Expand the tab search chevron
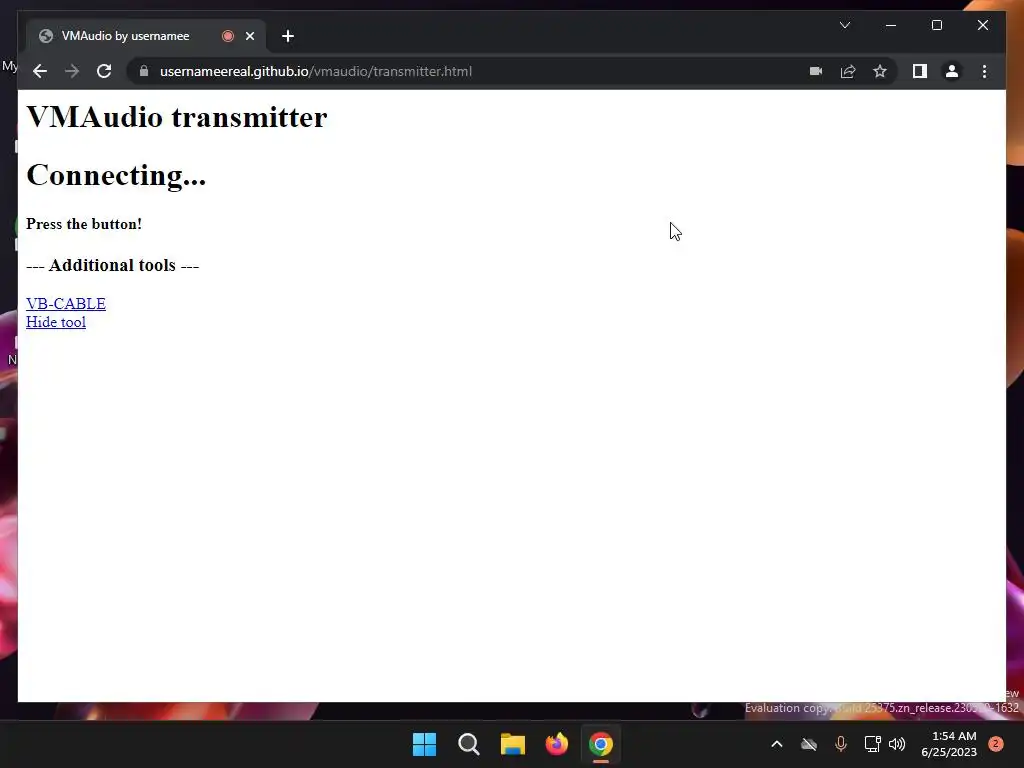The image size is (1024, 768). pos(844,25)
